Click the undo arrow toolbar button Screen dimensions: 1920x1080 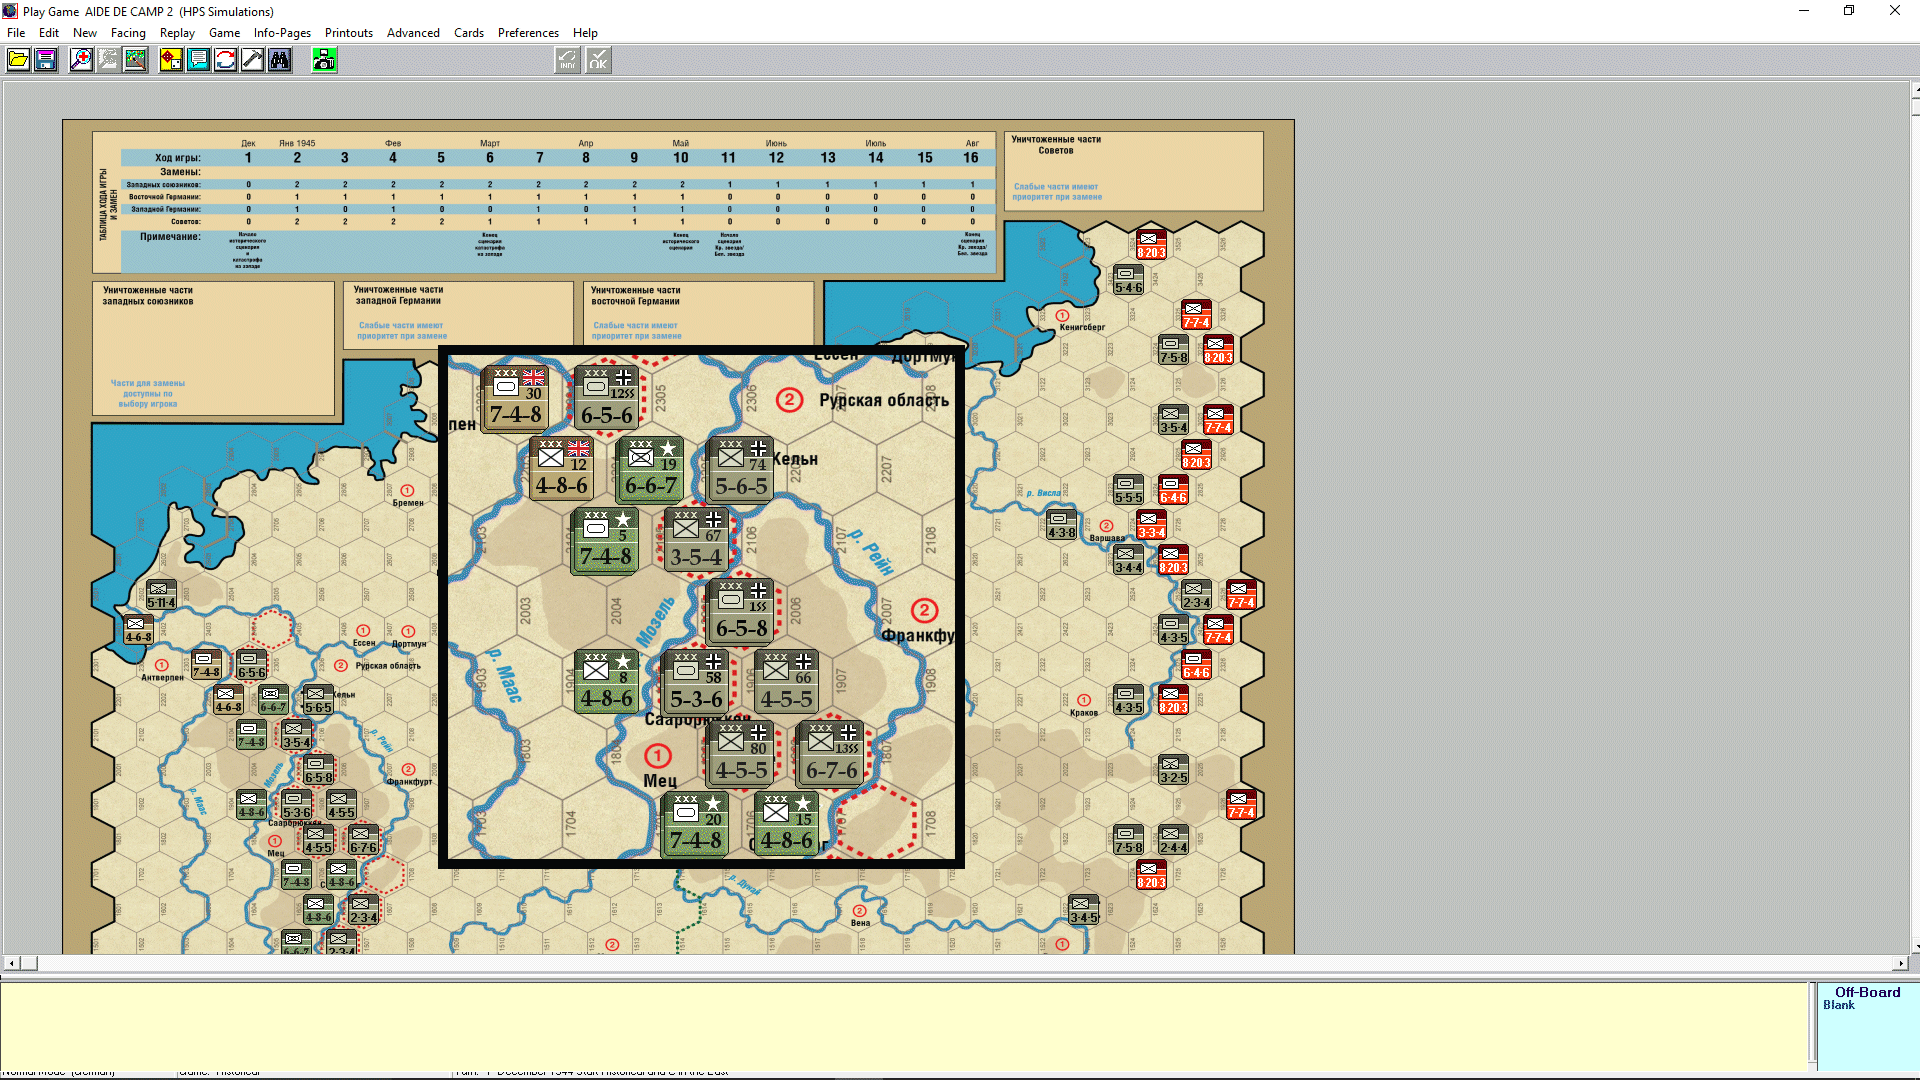(567, 60)
